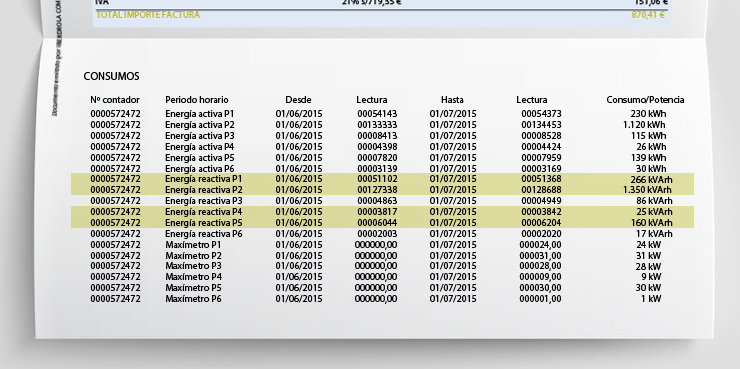Click the consumption value '26 kWh'
Image resolution: width=740 pixels, height=369 pixels.
point(651,147)
